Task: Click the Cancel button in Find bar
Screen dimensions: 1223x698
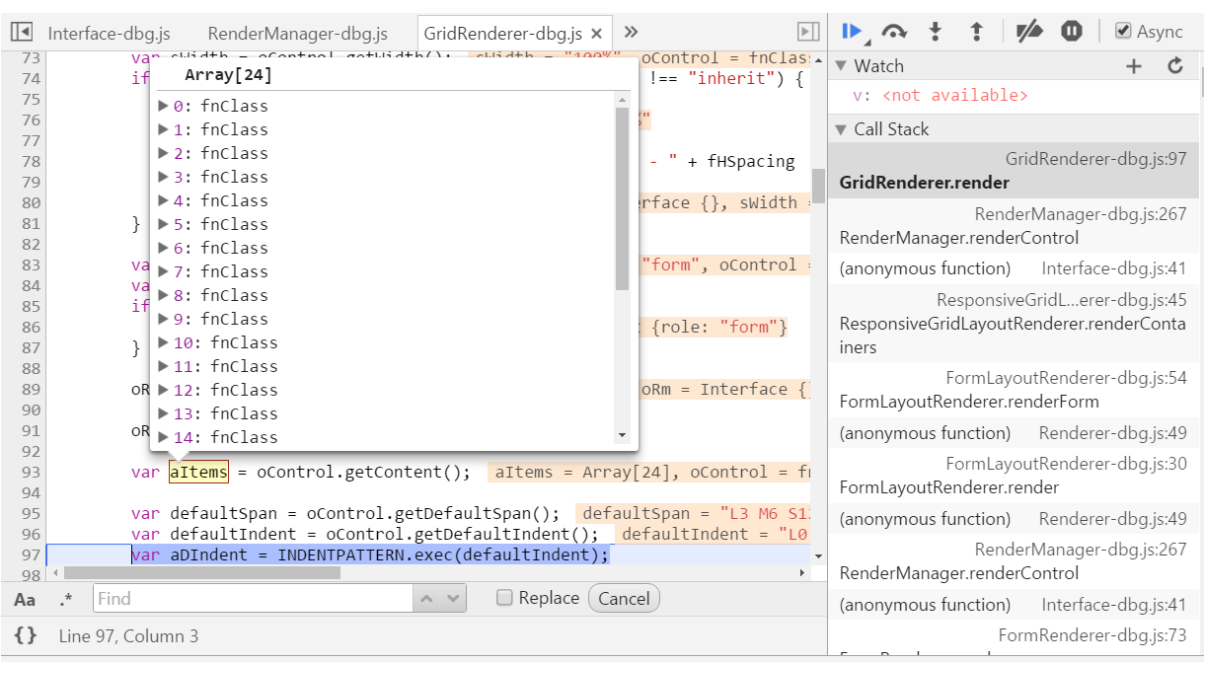Action: pyautogui.click(x=624, y=597)
